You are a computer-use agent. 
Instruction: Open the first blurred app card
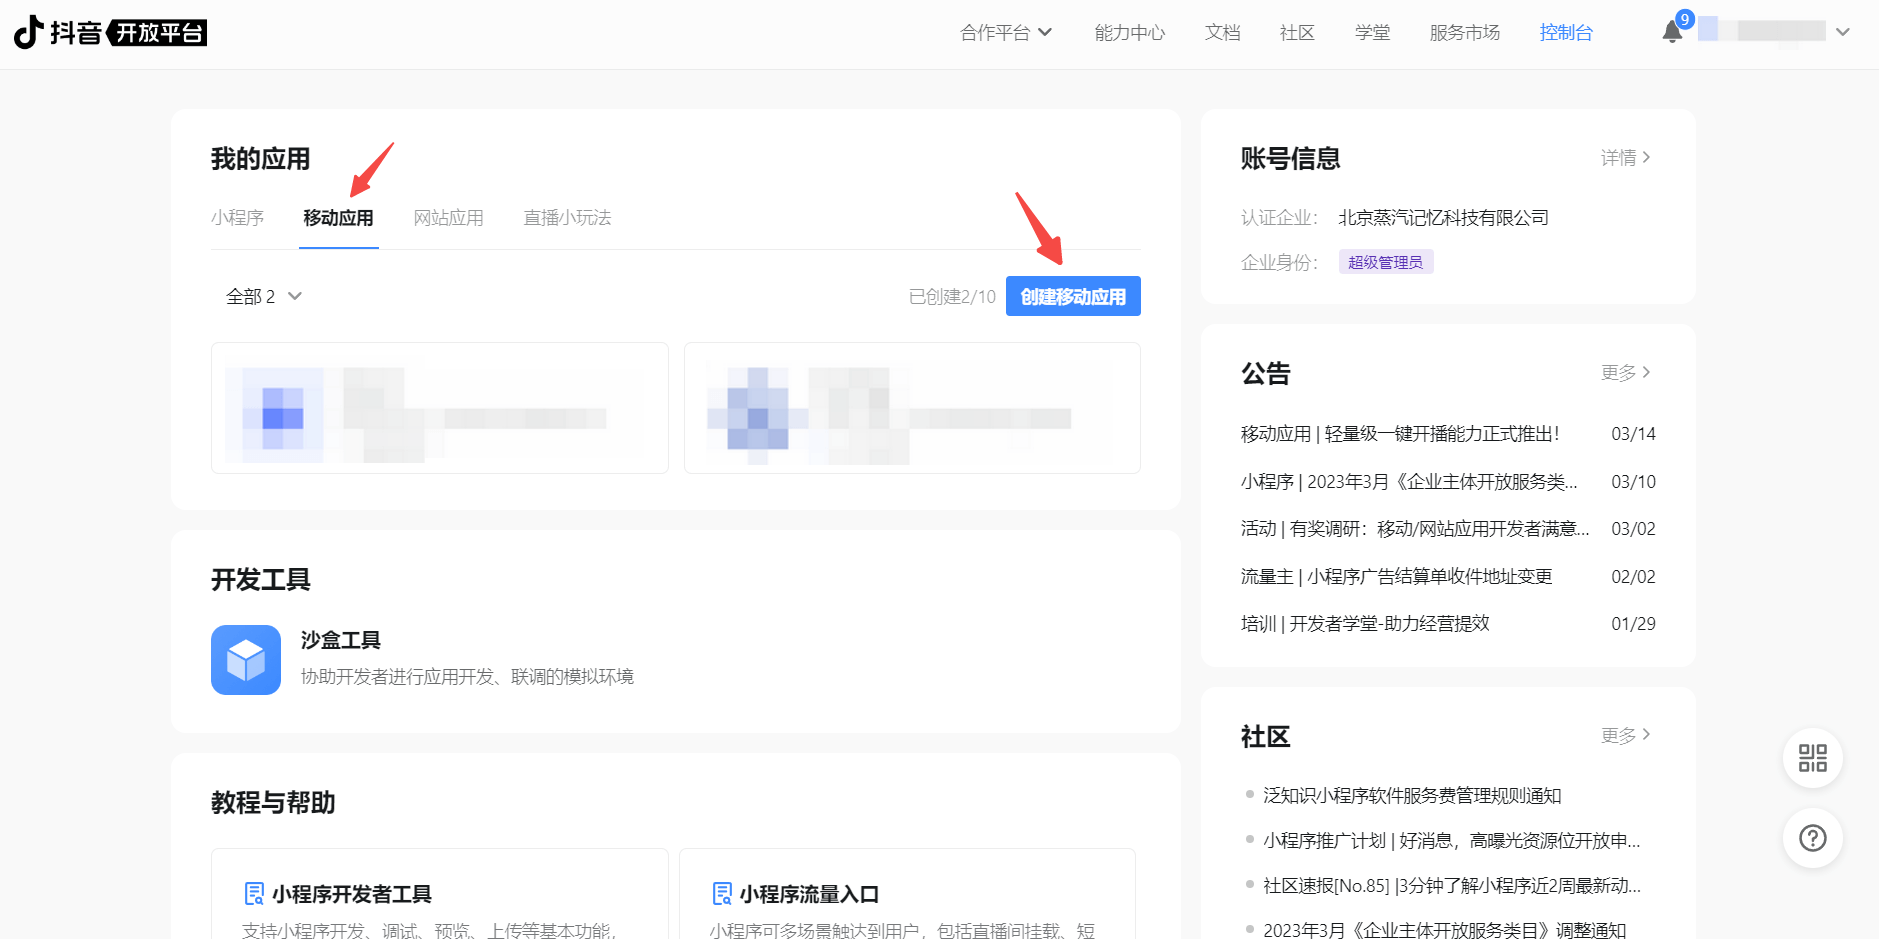tap(439, 408)
